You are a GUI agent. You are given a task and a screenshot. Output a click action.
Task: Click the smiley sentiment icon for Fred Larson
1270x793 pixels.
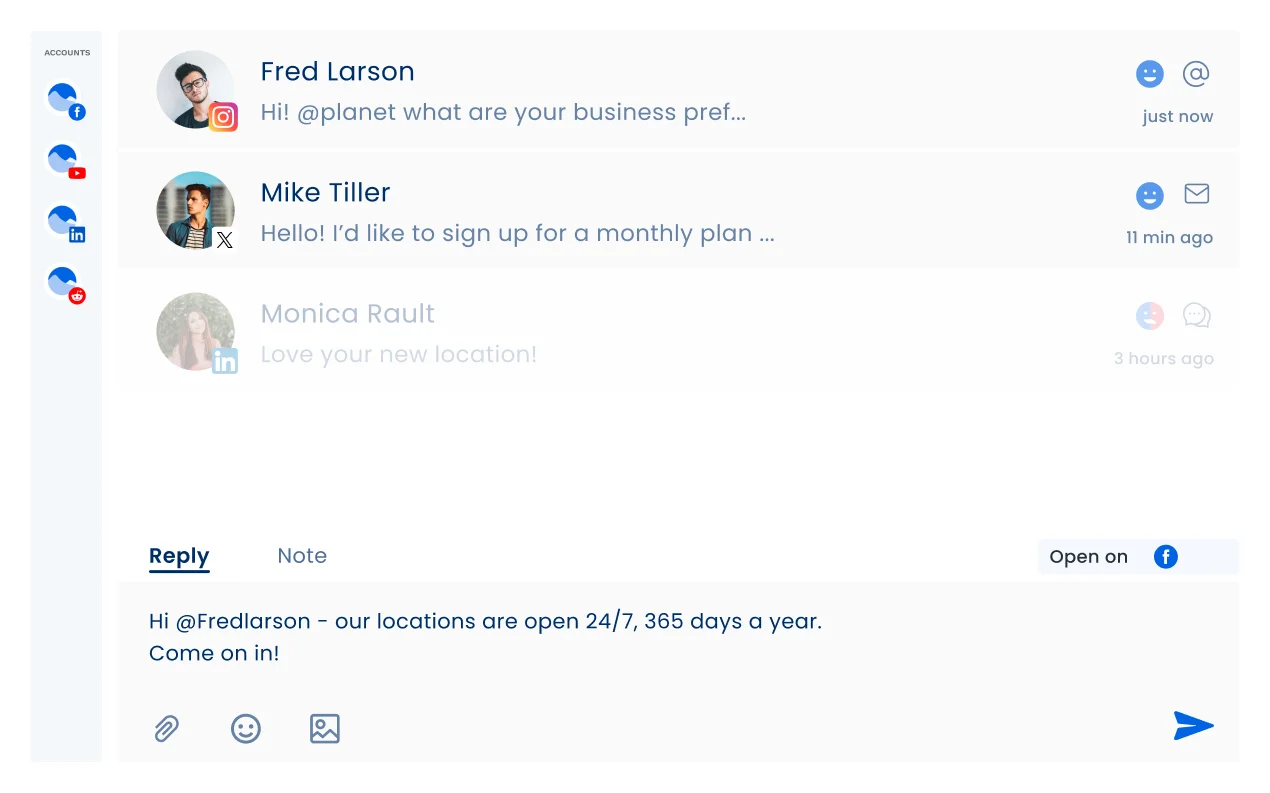pos(1150,74)
